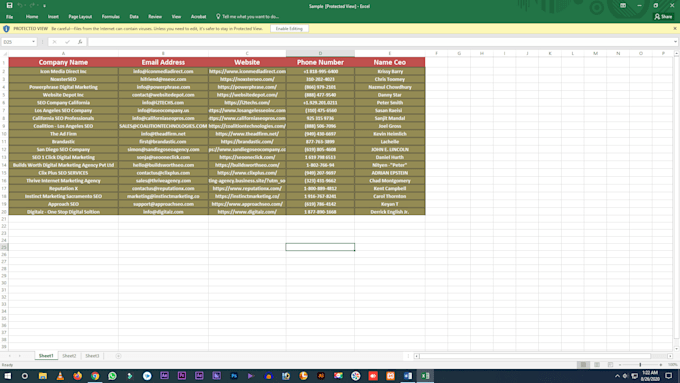The height and width of the screenshot is (383, 680).
Task: Click the Phone Number header cell
Action: pyautogui.click(x=320, y=62)
